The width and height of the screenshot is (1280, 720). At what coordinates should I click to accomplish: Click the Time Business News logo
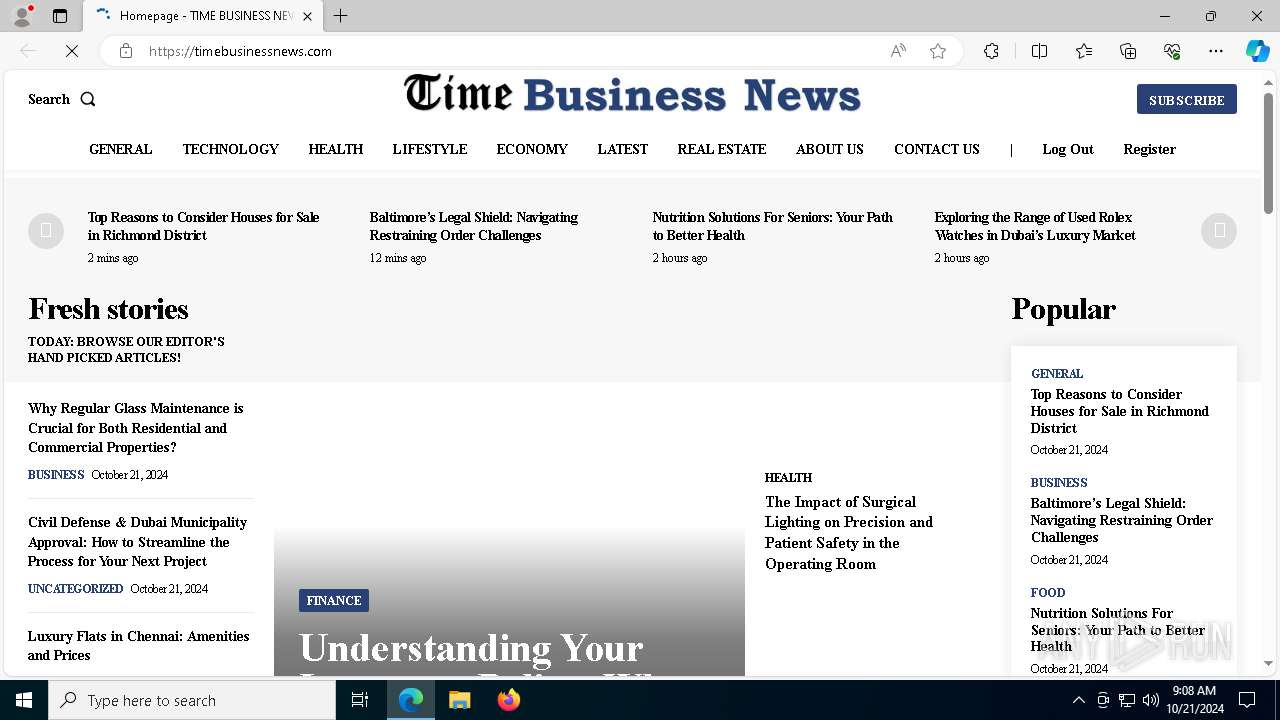[632, 94]
